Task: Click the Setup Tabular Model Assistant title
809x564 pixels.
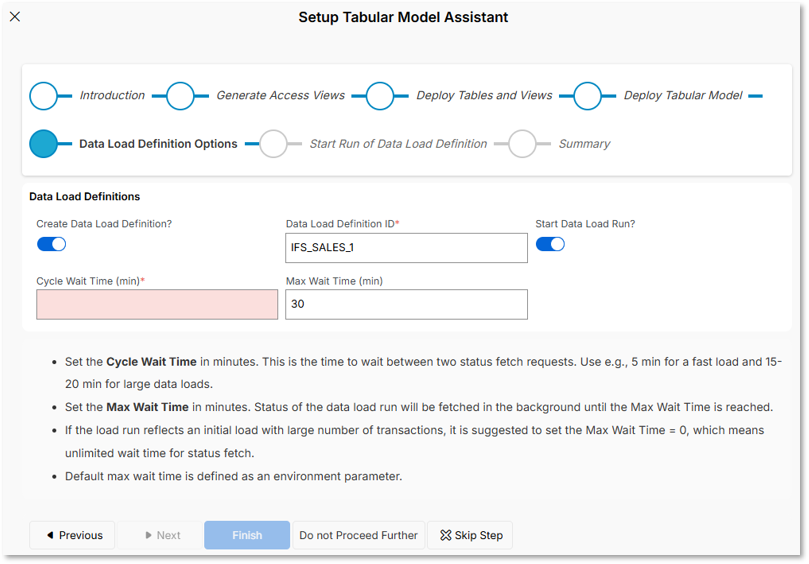Action: click(x=403, y=17)
